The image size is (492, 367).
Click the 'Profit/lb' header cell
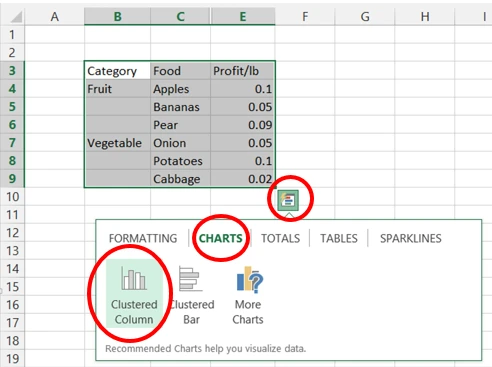point(243,71)
